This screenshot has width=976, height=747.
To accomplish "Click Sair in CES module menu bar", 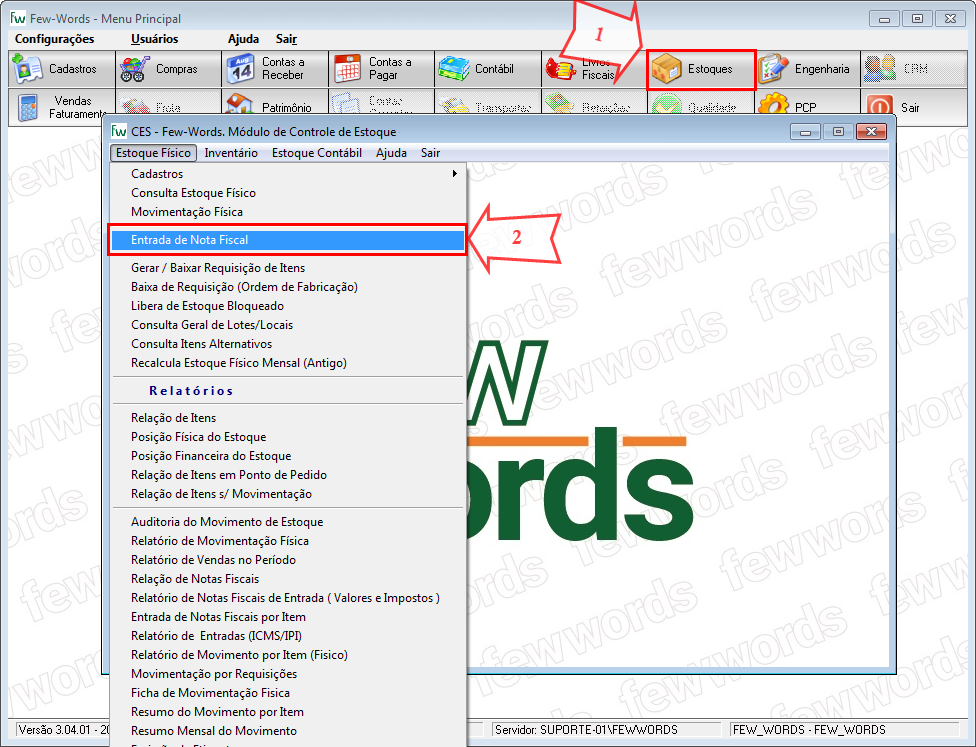I will coord(430,153).
